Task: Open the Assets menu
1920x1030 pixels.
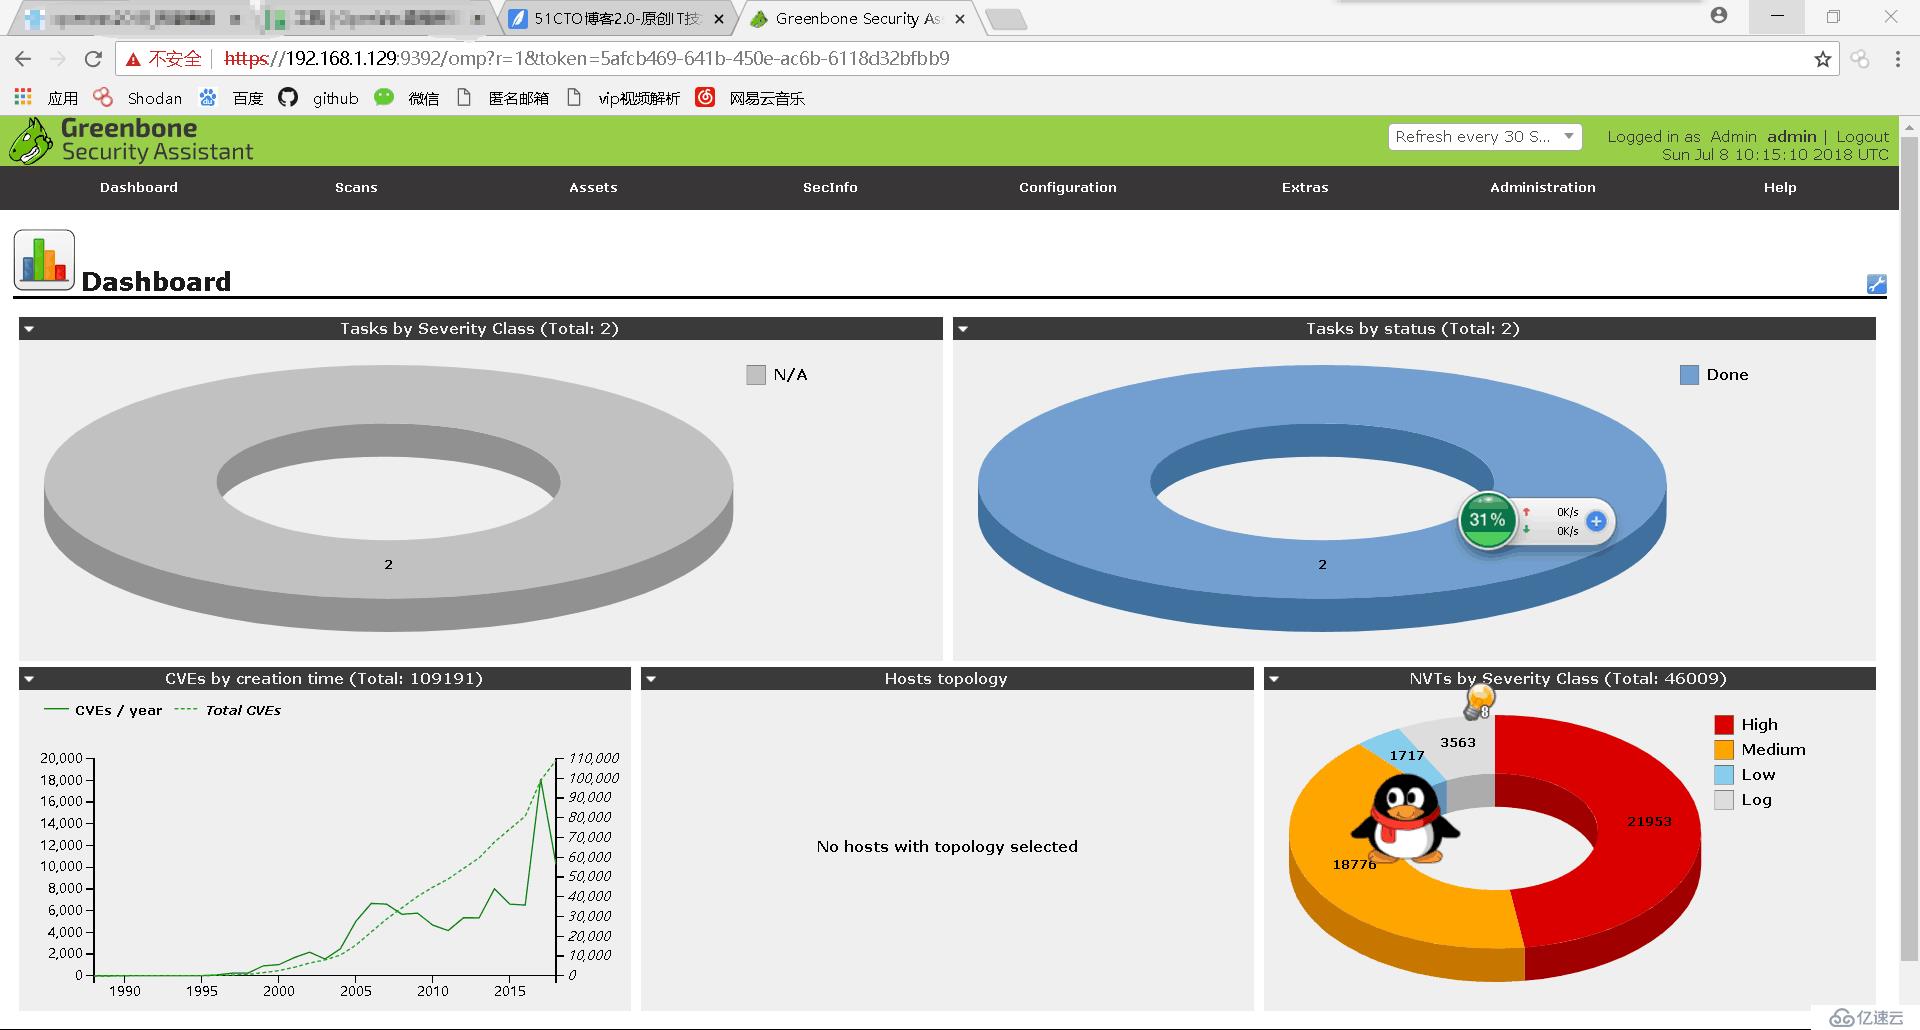Action: (x=593, y=188)
